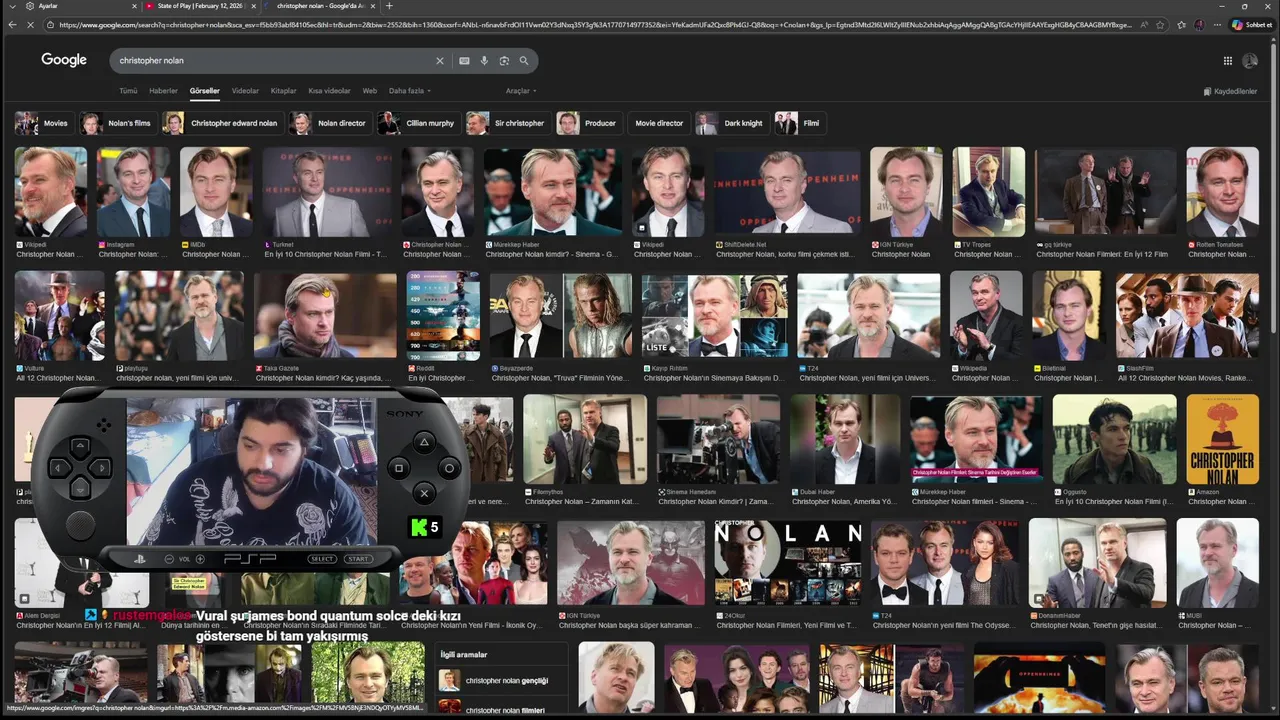Open the TV Tropes image result
Viewport: 1280px width, 720px height.
(x=988, y=192)
